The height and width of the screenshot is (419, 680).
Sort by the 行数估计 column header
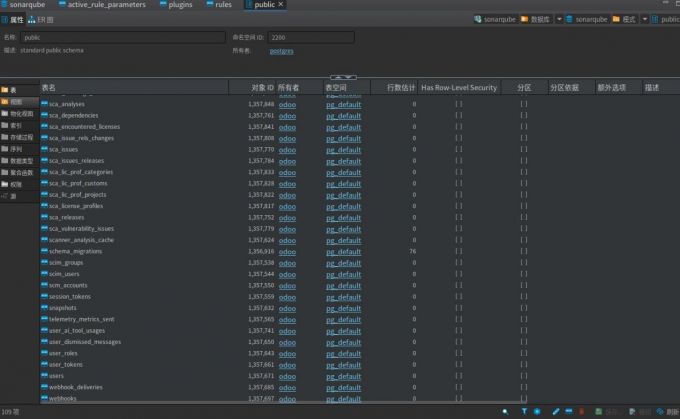[x=394, y=88]
